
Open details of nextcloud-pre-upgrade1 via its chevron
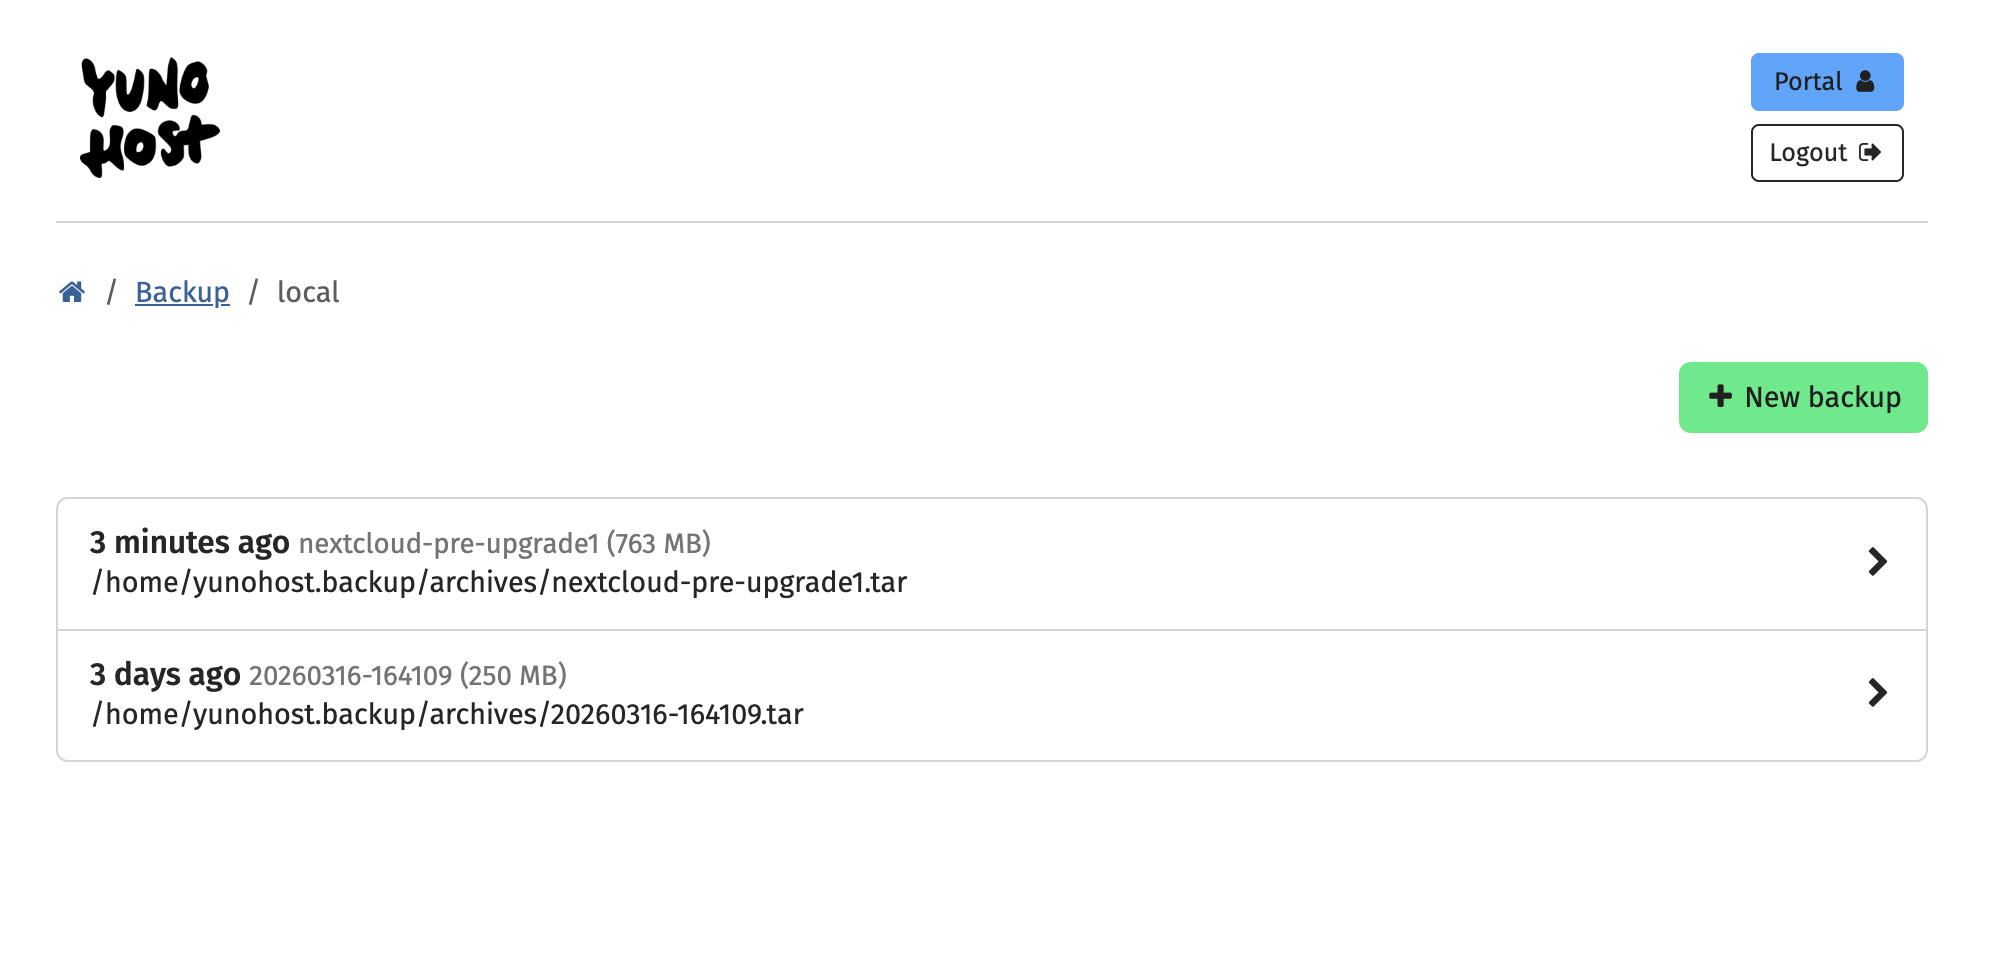tap(1877, 563)
